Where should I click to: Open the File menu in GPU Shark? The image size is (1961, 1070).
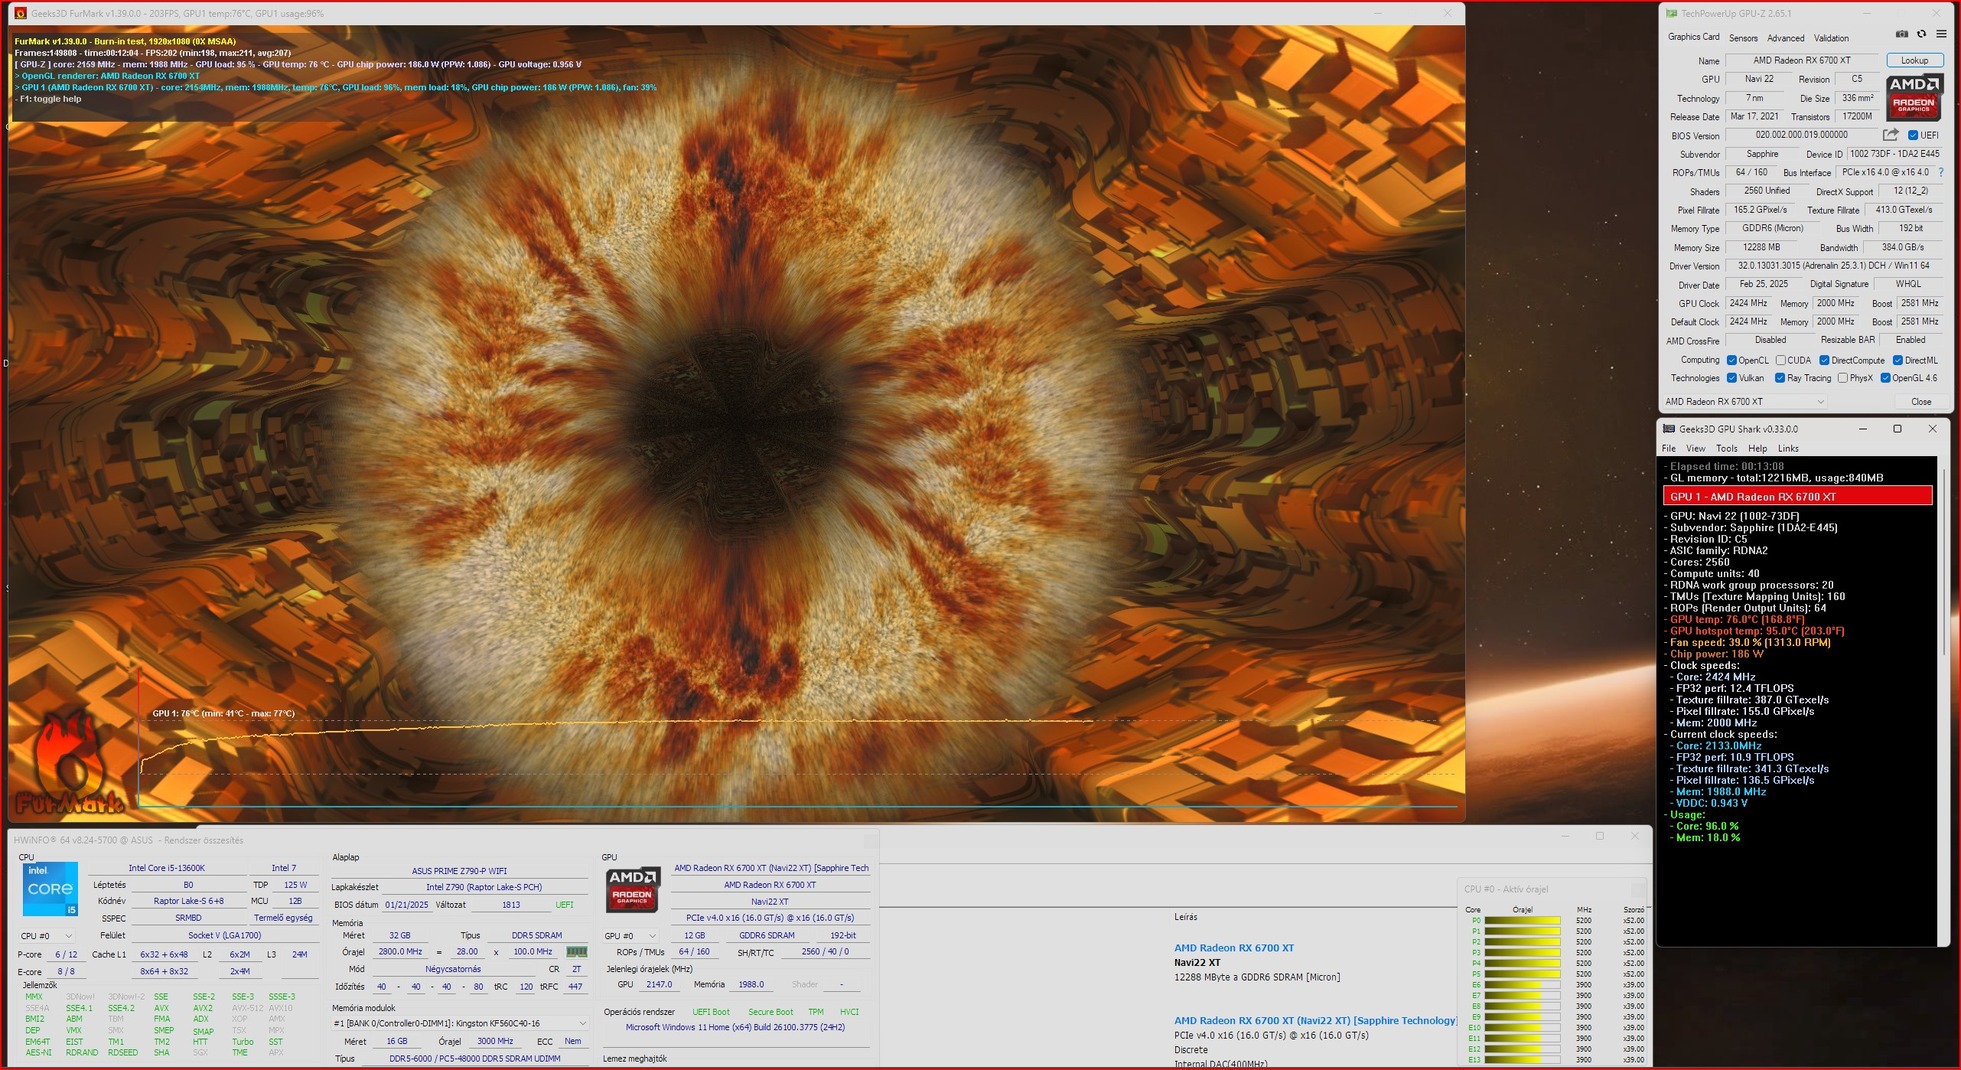coord(1669,449)
